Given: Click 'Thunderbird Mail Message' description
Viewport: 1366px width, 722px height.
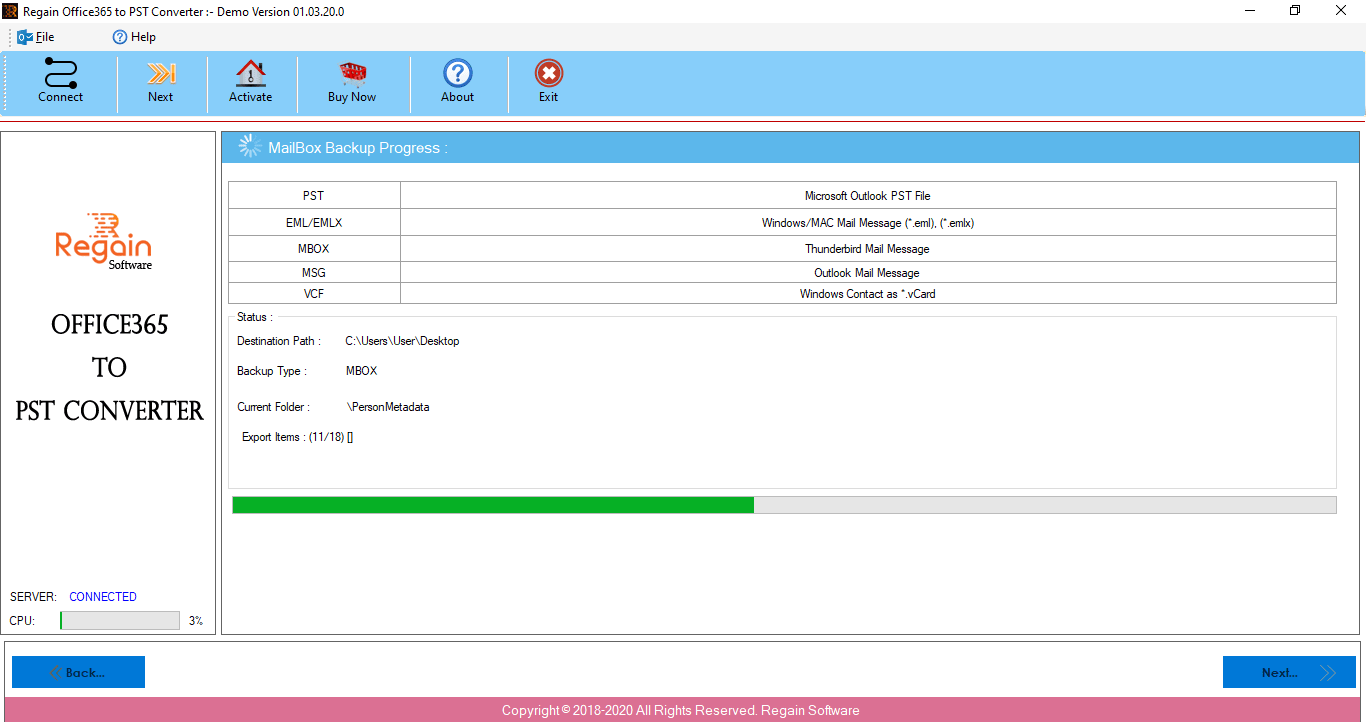Looking at the screenshot, I should (x=867, y=249).
